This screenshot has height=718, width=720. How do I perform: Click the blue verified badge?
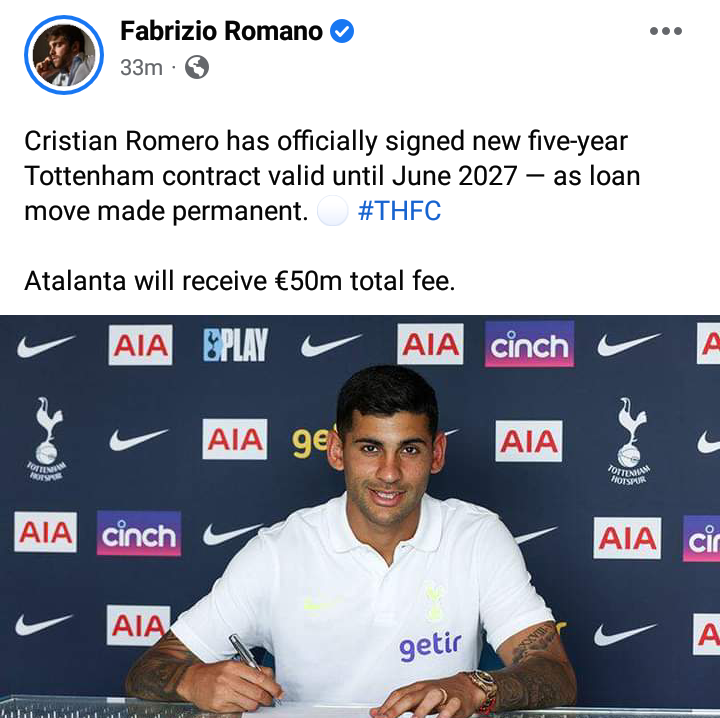point(342,31)
